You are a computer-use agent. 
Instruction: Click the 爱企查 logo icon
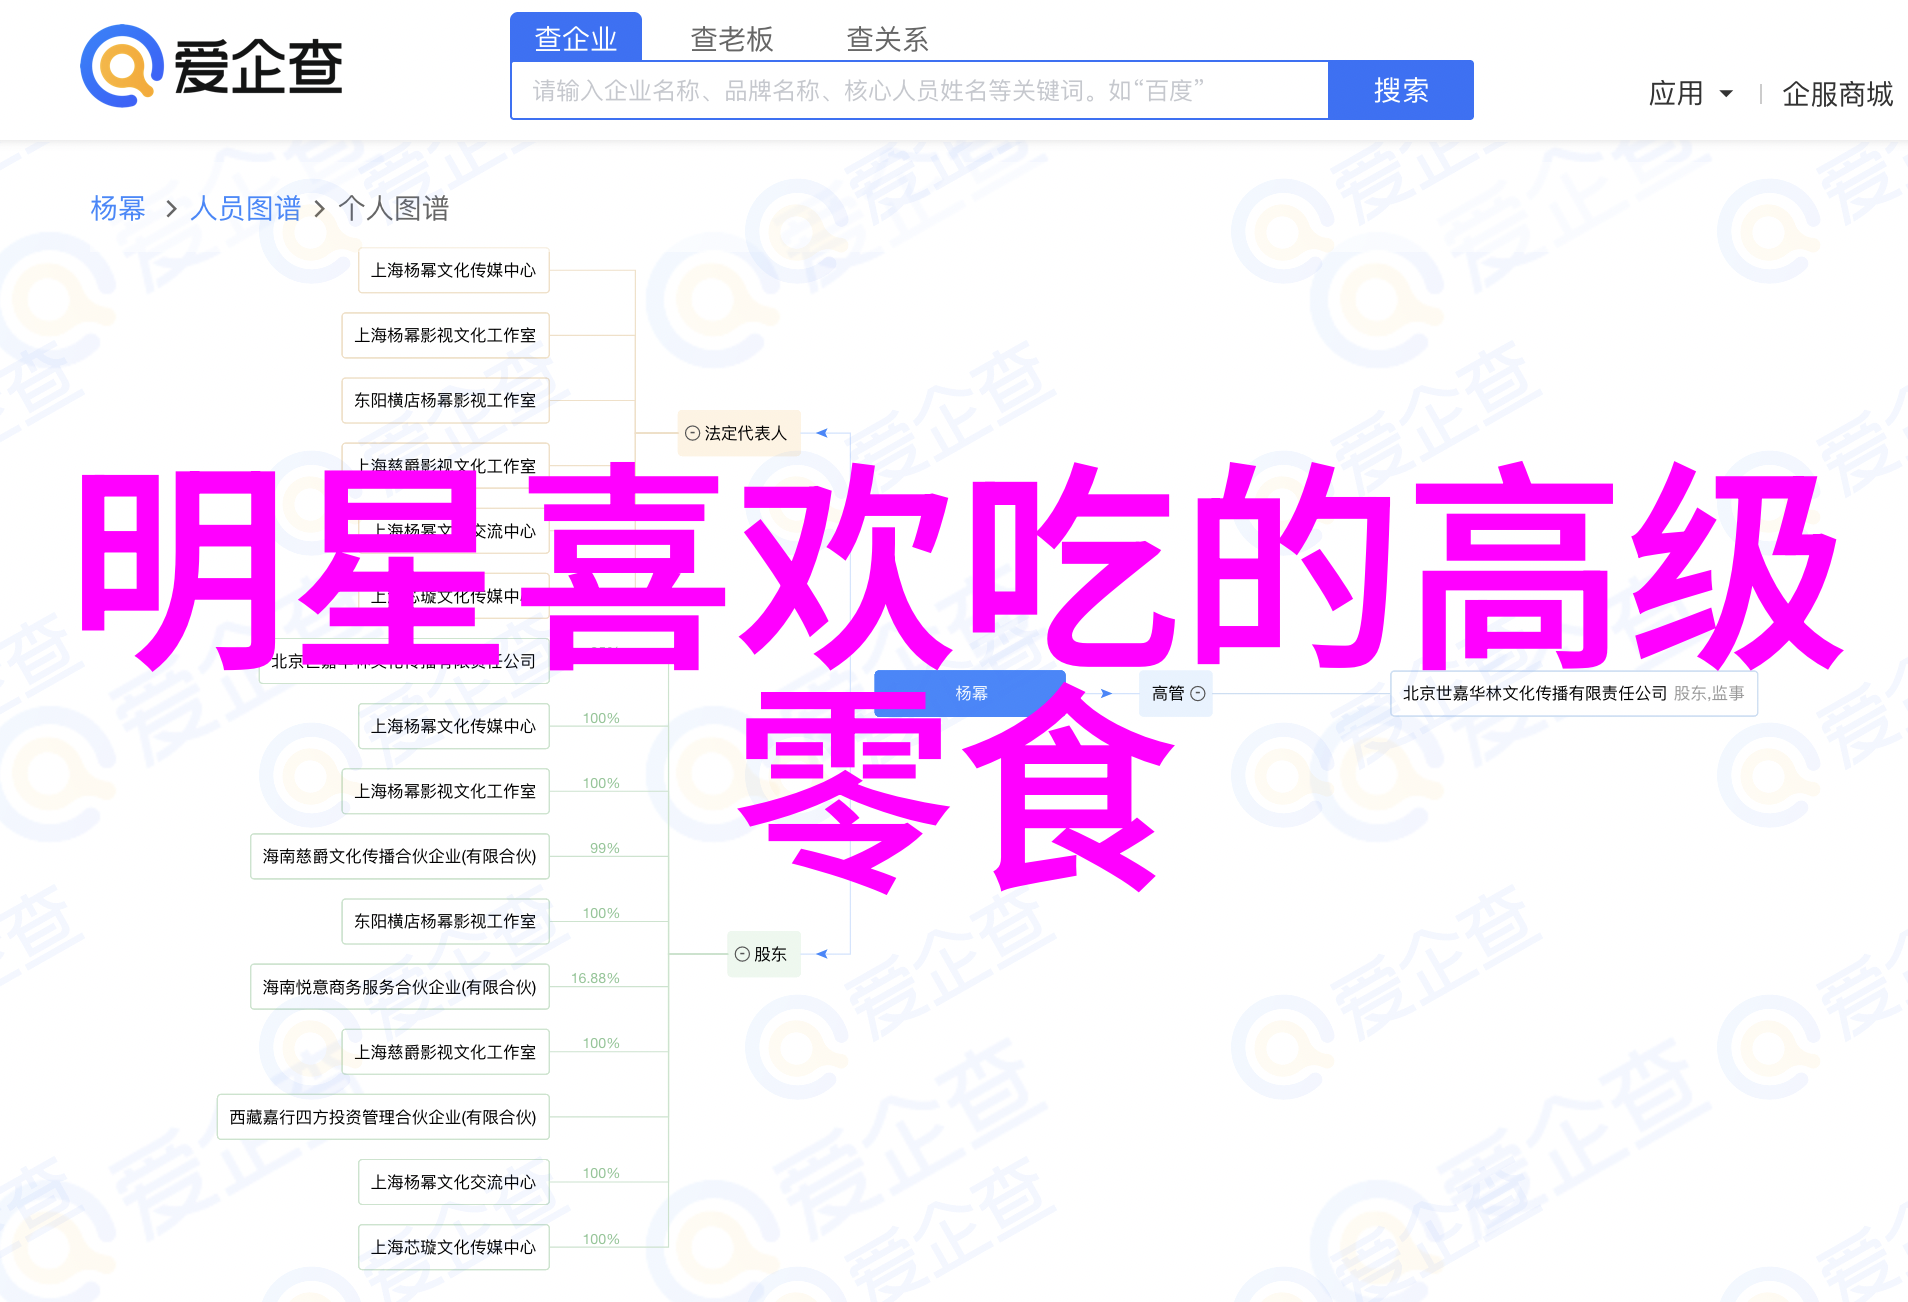(122, 66)
